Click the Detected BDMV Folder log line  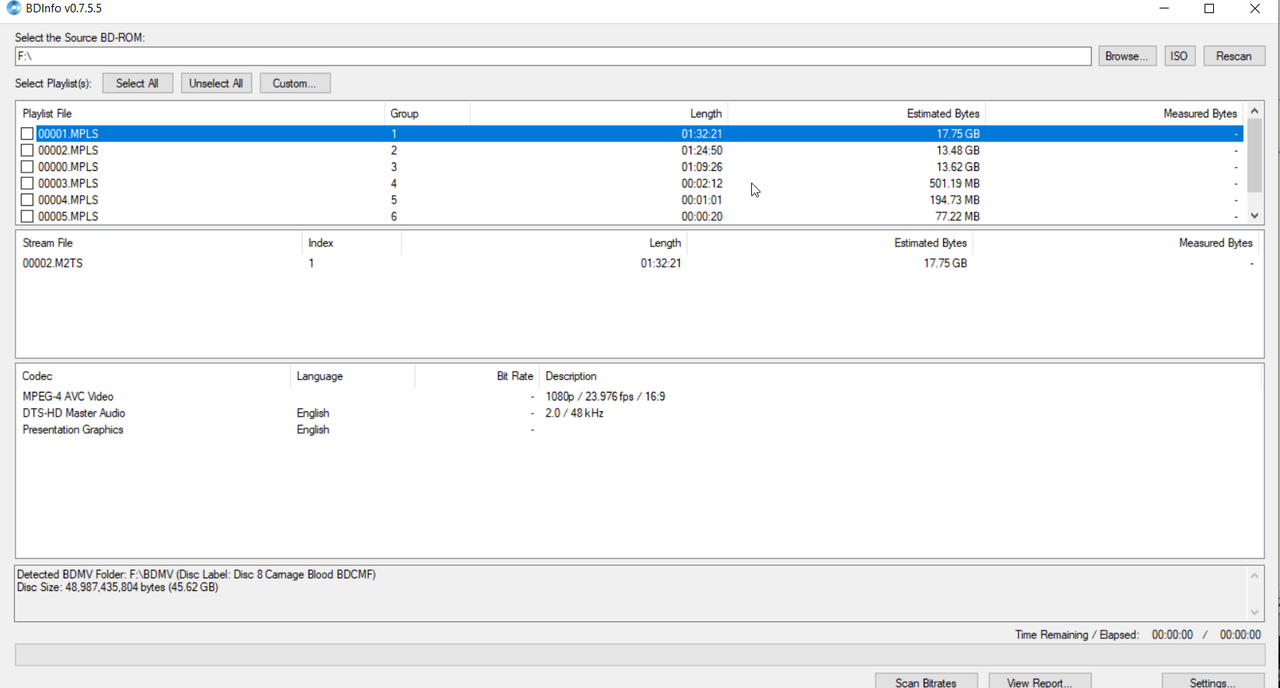(196, 575)
